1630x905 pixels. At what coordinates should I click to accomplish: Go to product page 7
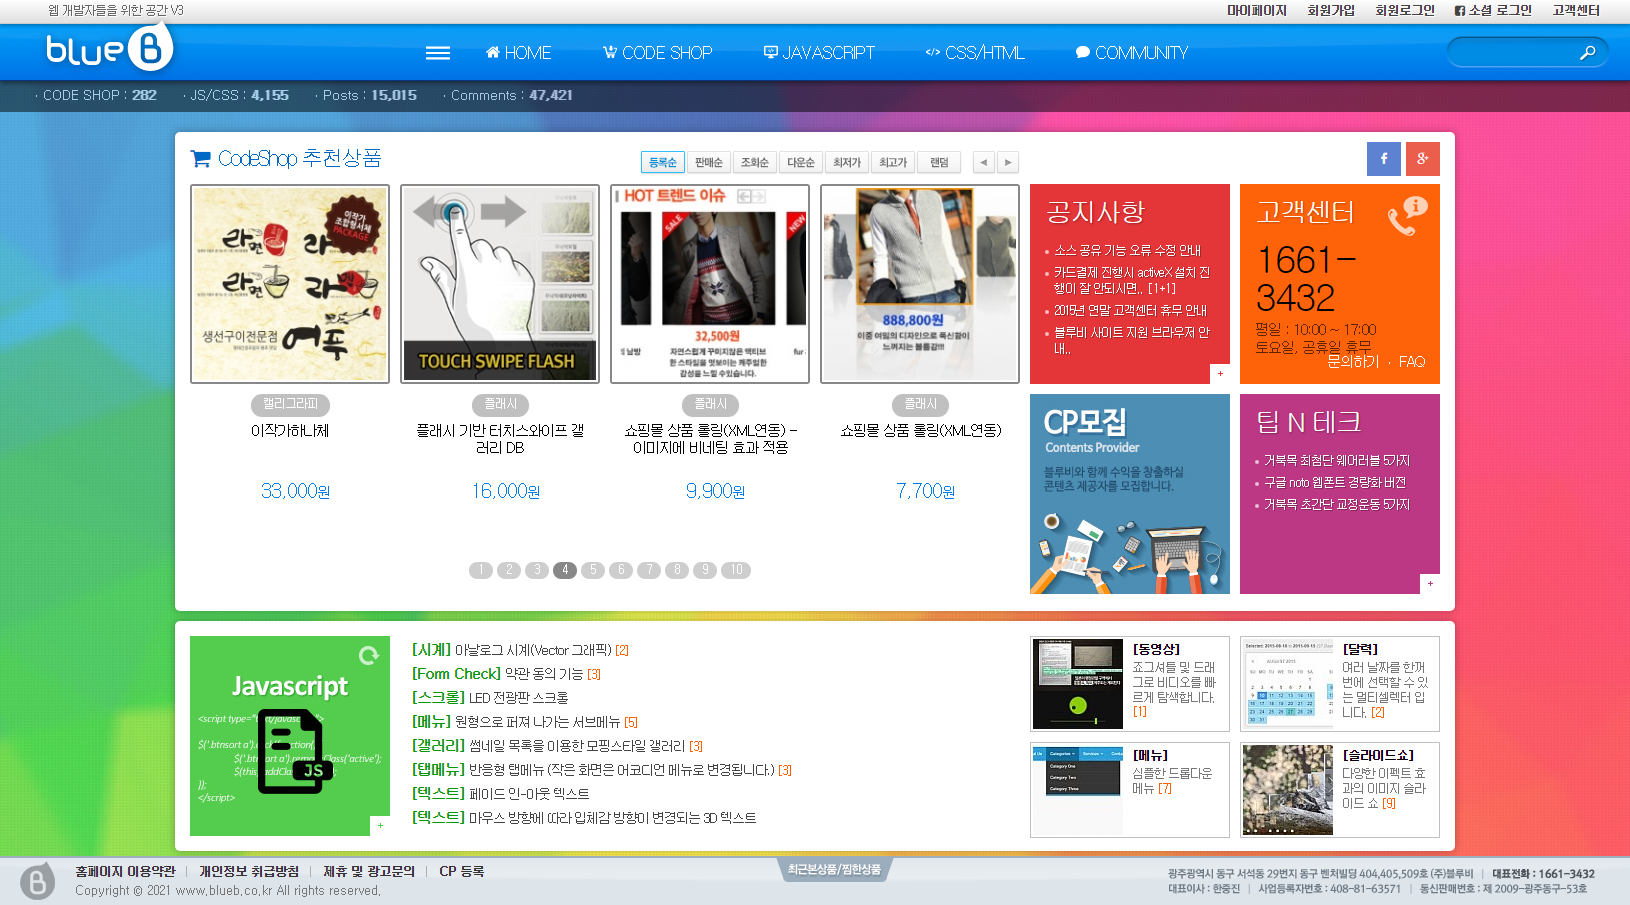649,570
